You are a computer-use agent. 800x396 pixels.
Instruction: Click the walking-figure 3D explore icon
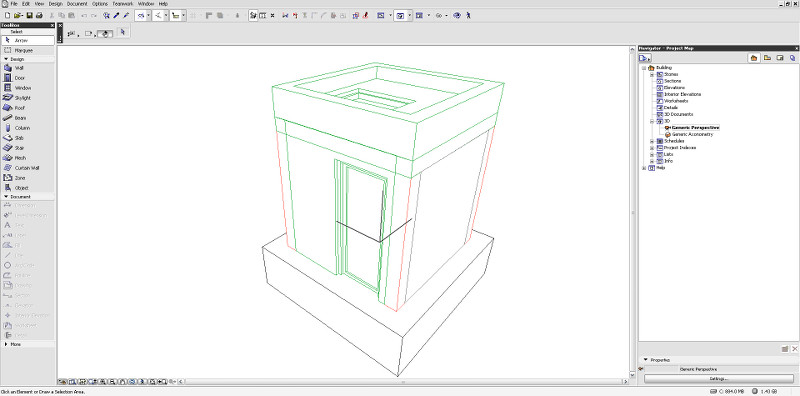[468, 15]
